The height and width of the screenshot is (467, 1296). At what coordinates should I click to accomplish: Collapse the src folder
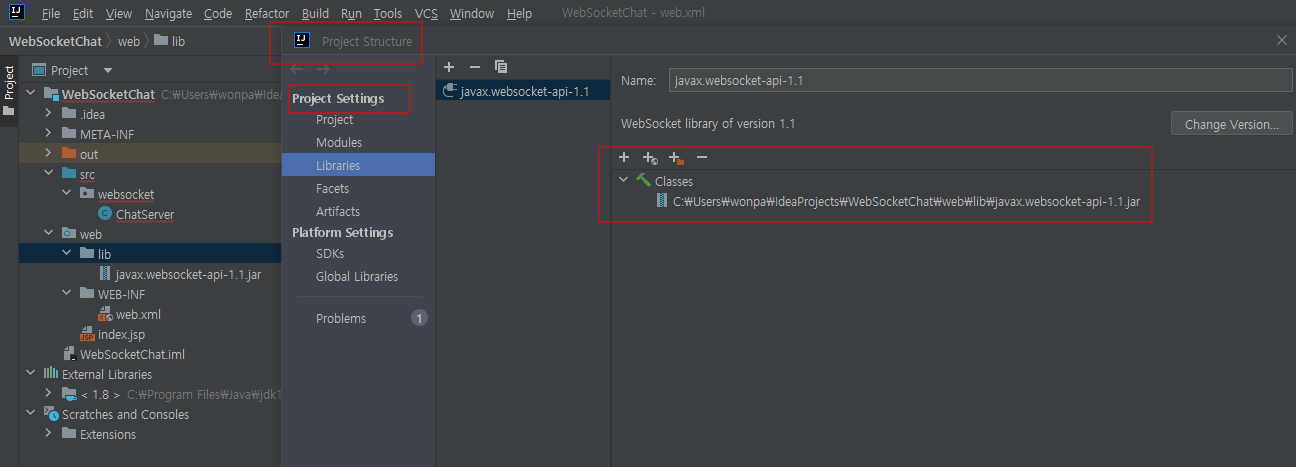pos(49,174)
